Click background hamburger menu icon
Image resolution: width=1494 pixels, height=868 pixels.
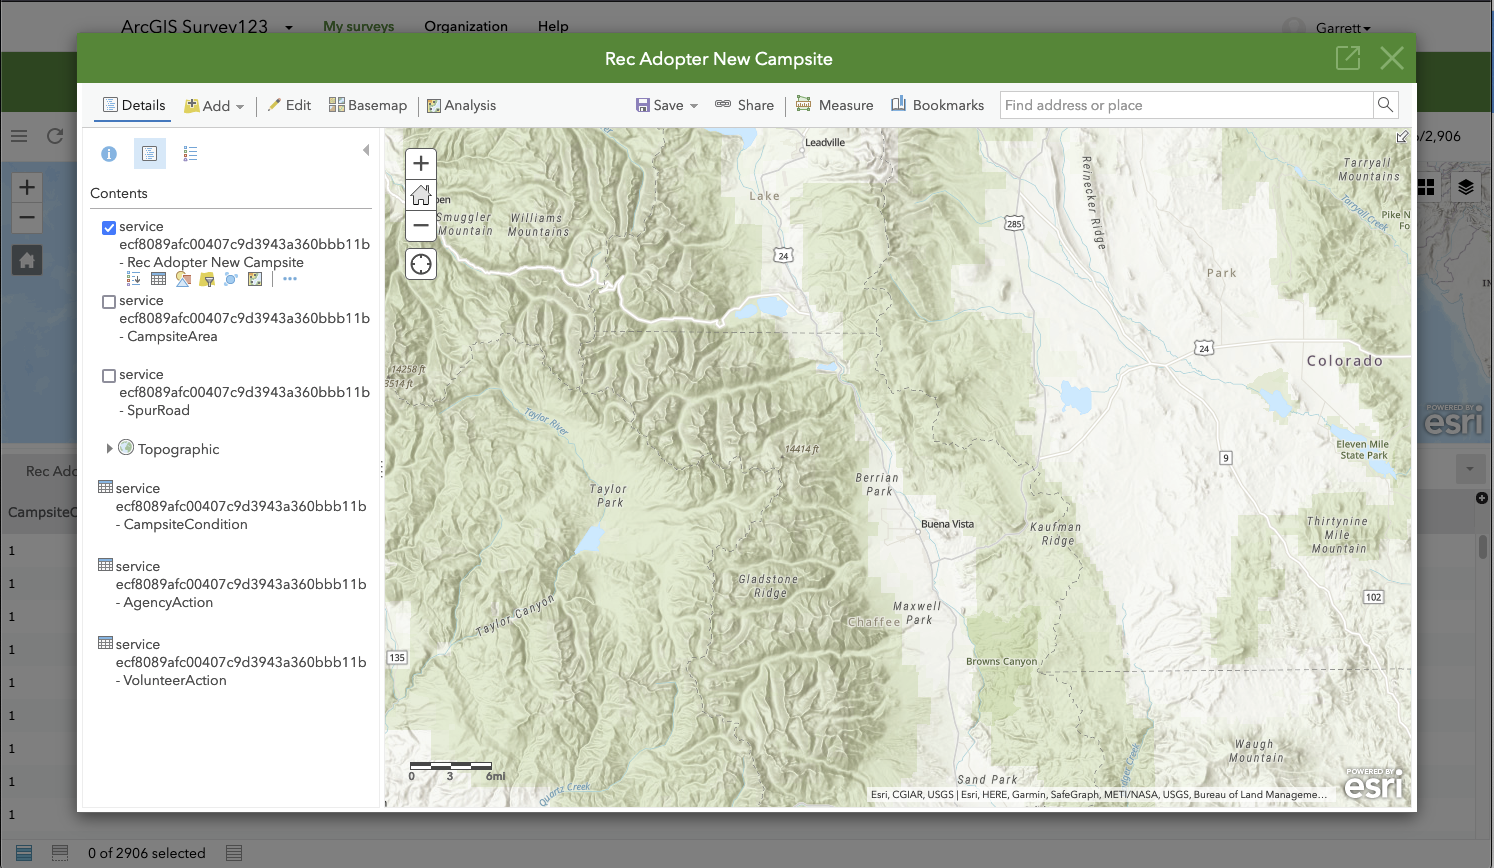coord(19,136)
